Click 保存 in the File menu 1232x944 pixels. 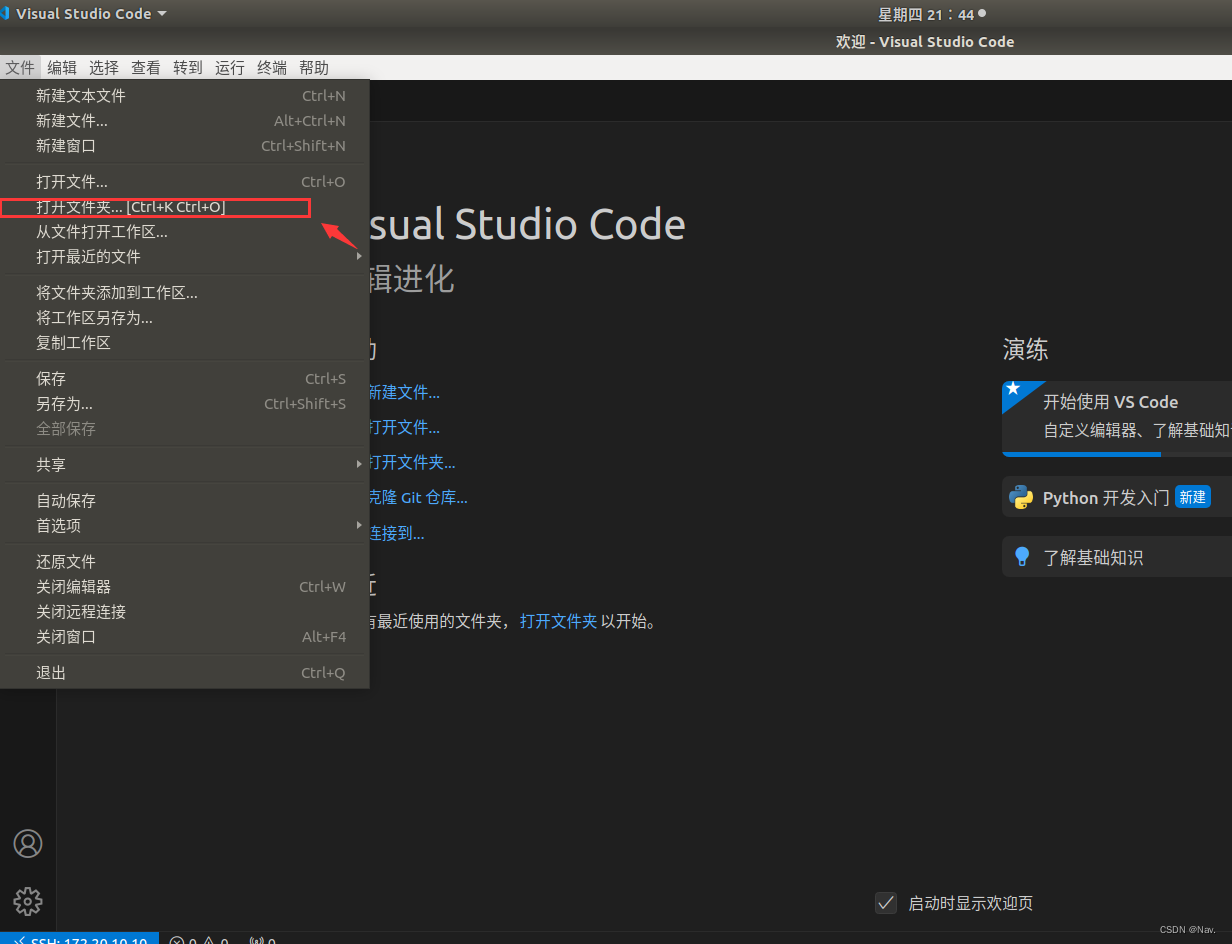coord(185,379)
